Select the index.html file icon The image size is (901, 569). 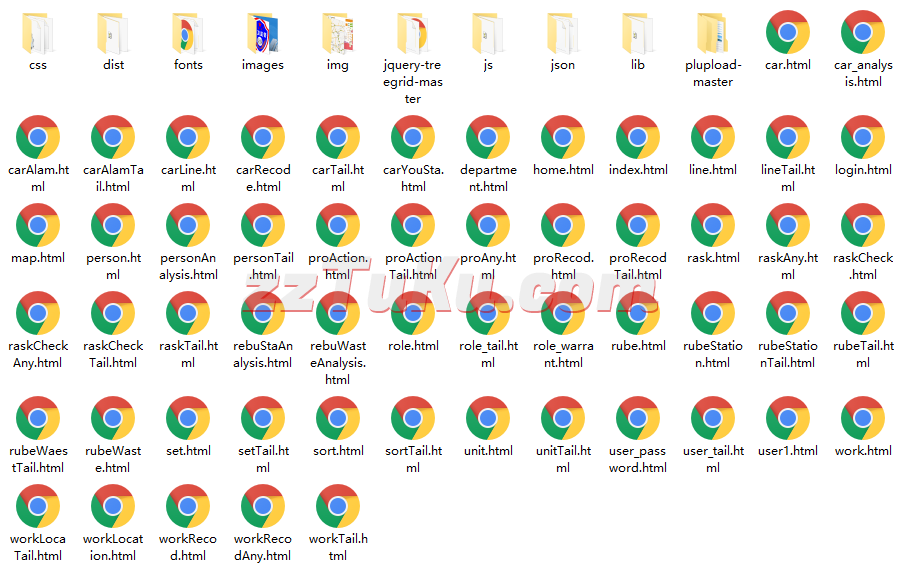tap(638, 138)
